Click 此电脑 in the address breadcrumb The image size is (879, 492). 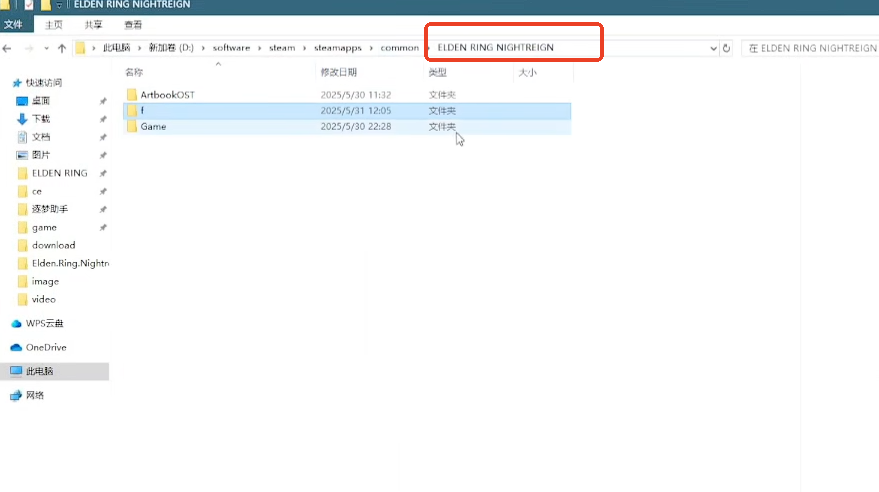pyautogui.click(x=117, y=48)
